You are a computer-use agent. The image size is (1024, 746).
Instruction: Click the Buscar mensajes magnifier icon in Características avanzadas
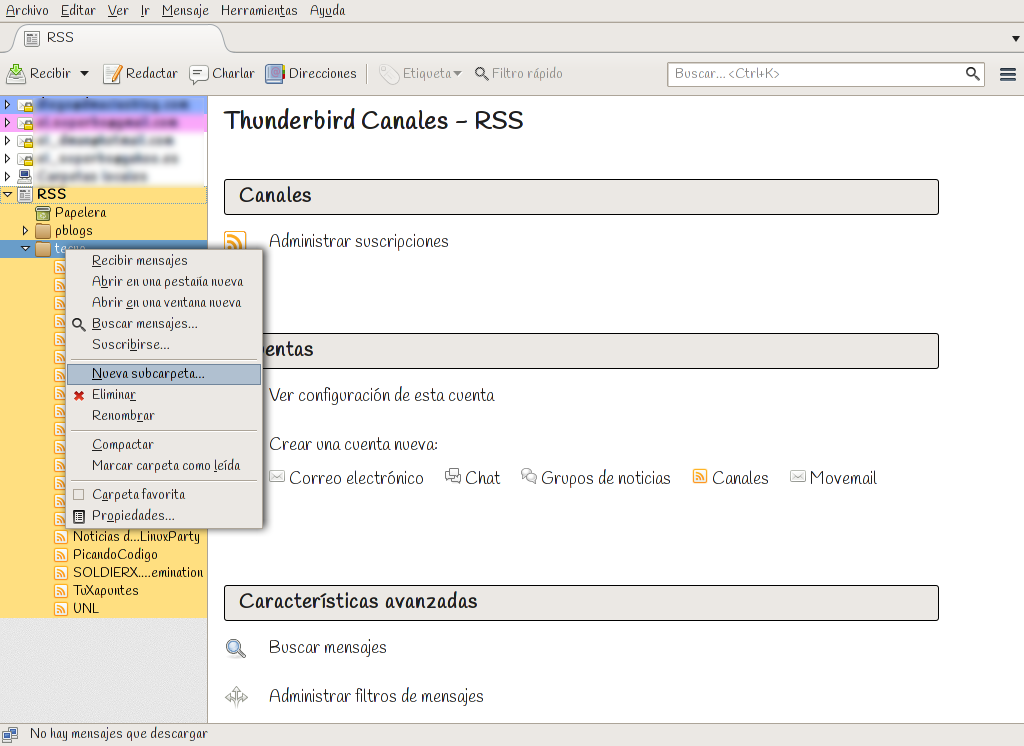pyautogui.click(x=236, y=648)
